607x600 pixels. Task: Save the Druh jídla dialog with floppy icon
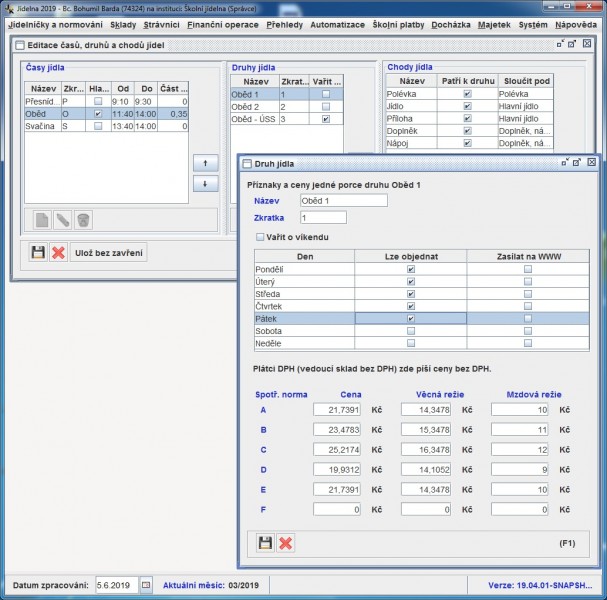point(266,543)
